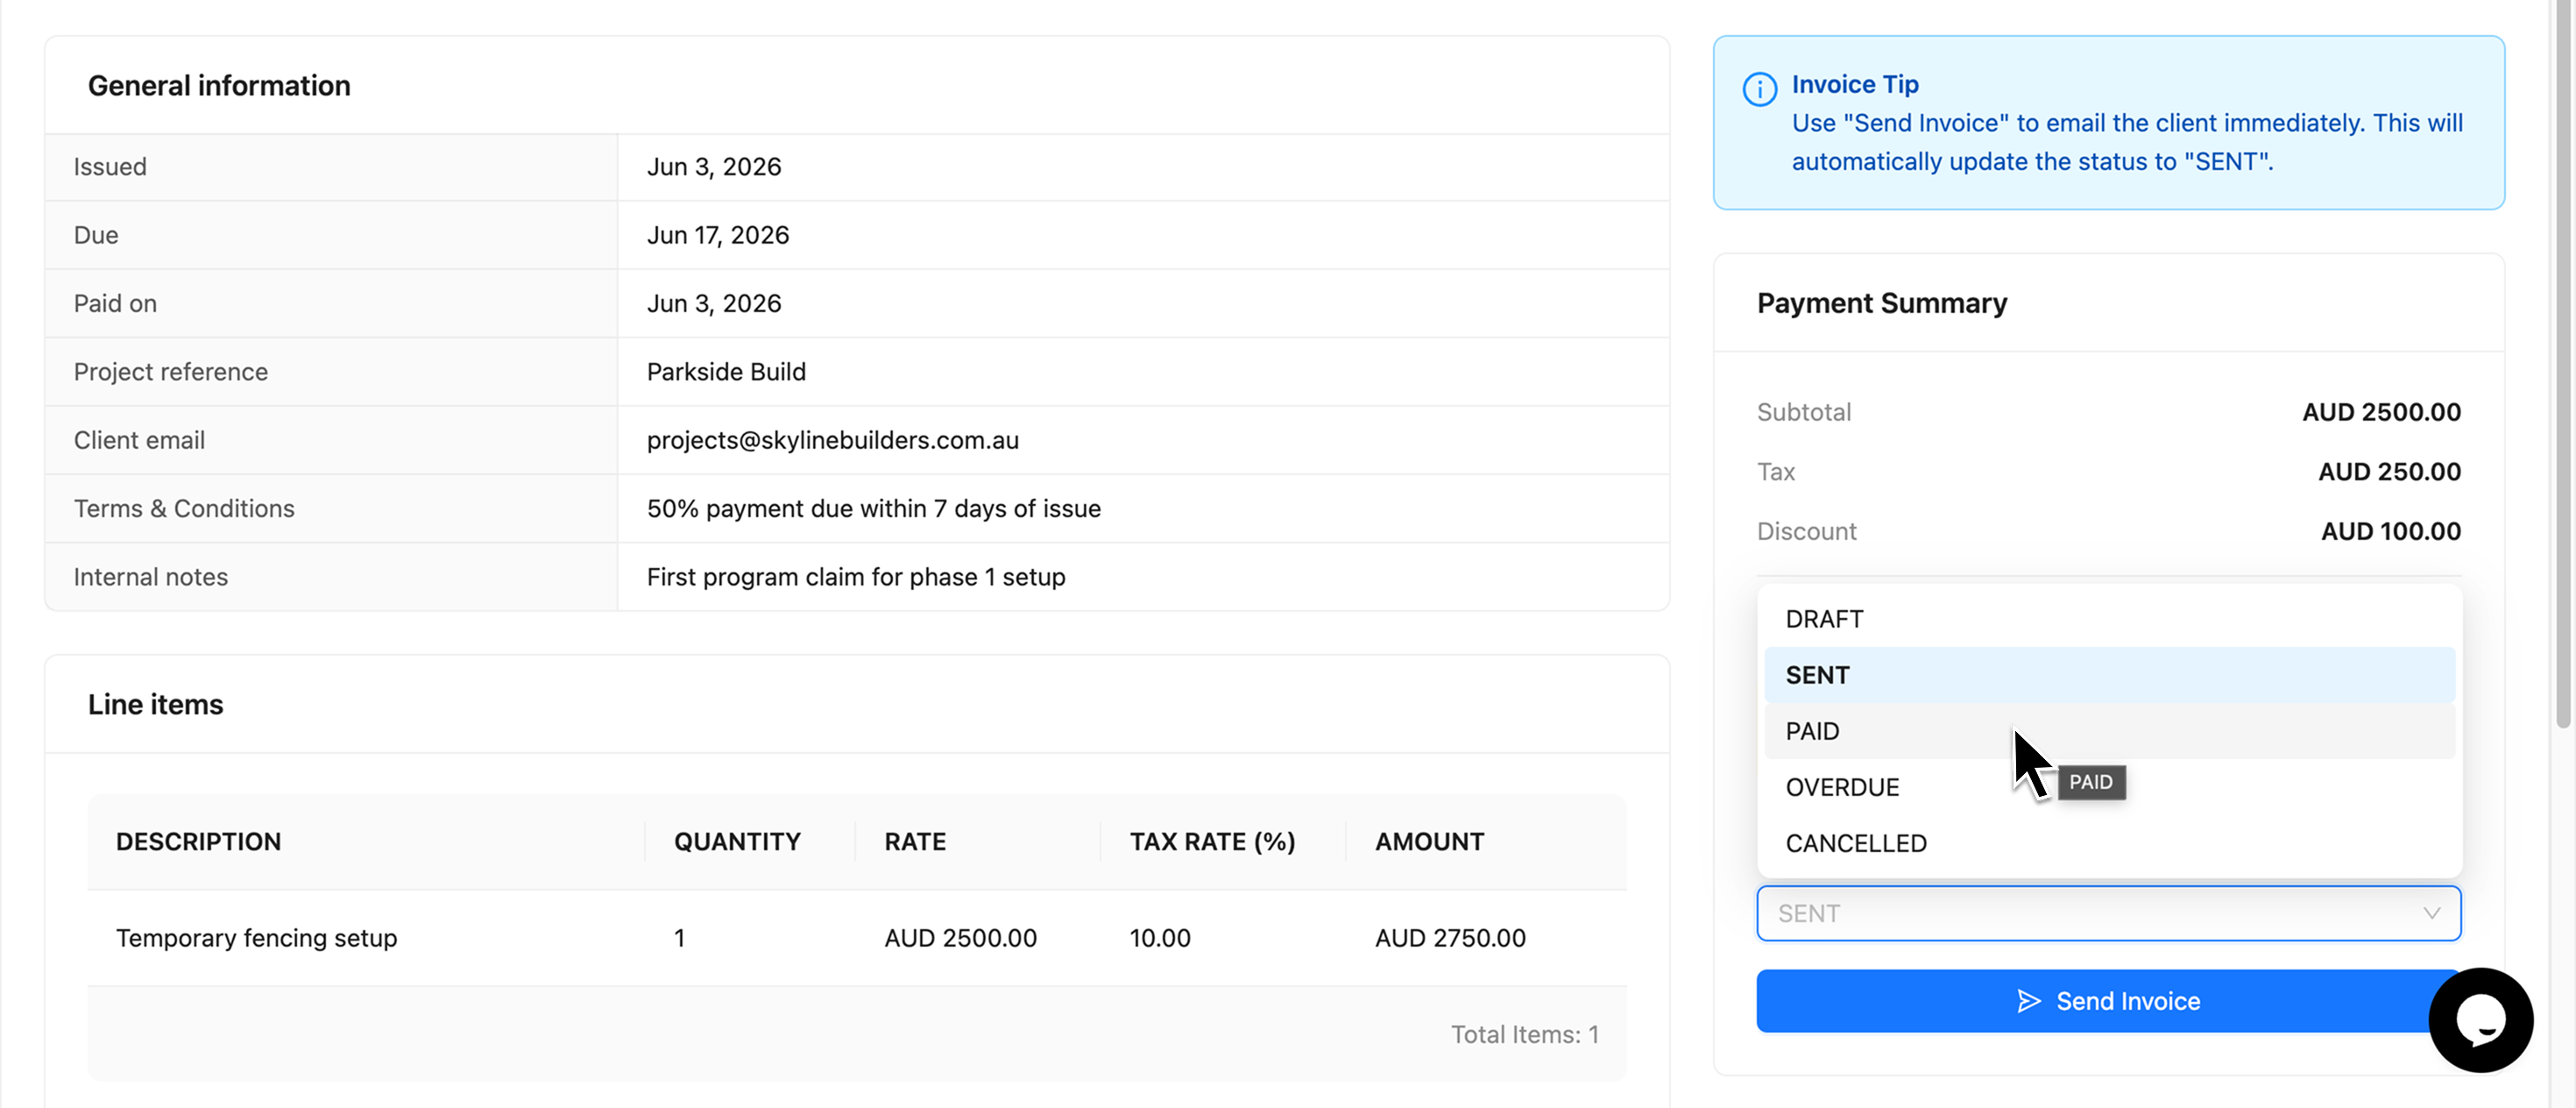
Task: Click the Subtotal amount AUD 2500.00
Action: 2381,412
